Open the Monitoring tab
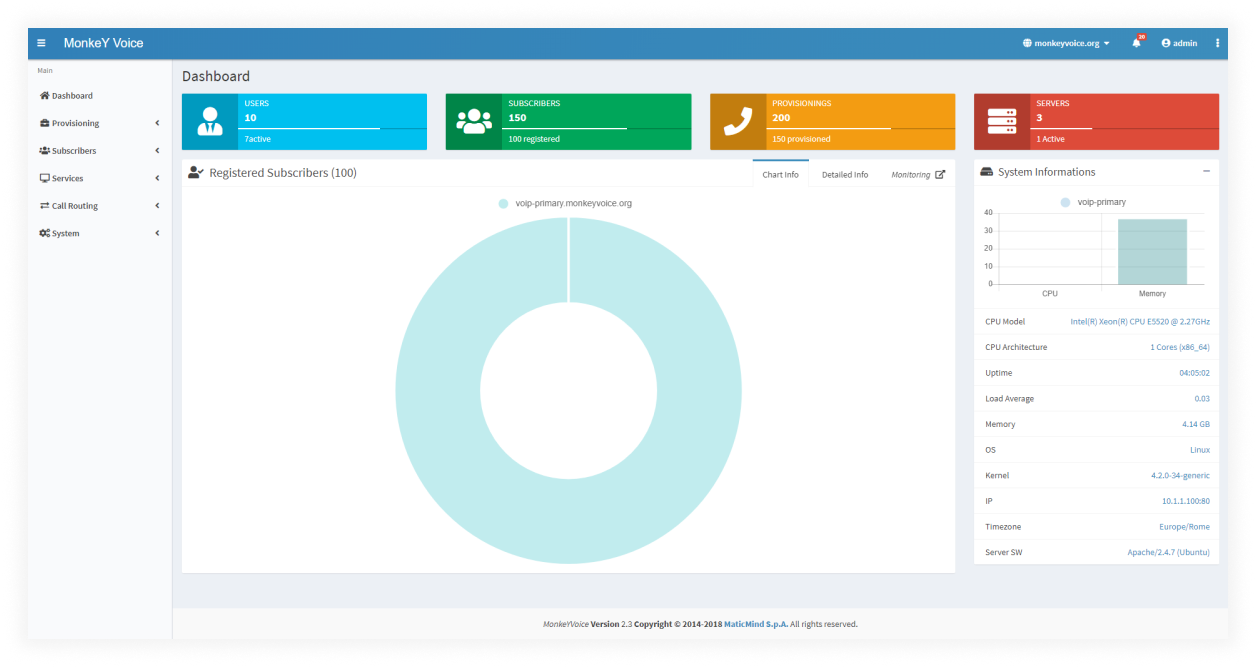Image resolution: width=1256 pixels, height=667 pixels. point(918,174)
